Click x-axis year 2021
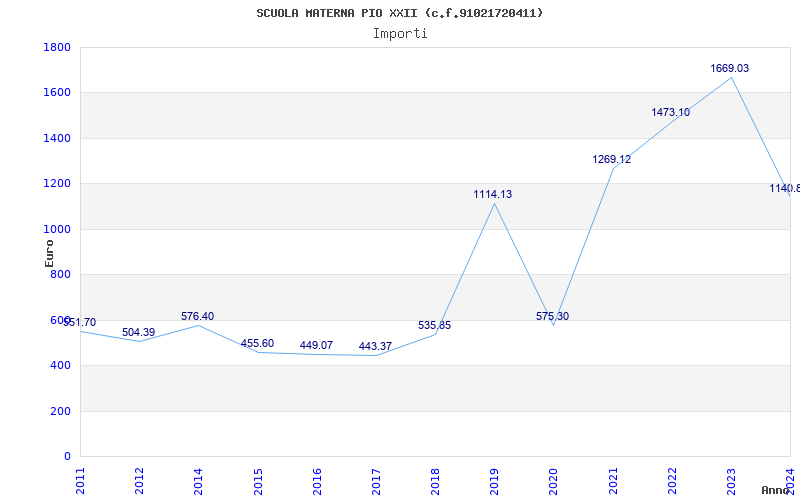The width and height of the screenshot is (800, 500). (x=613, y=481)
